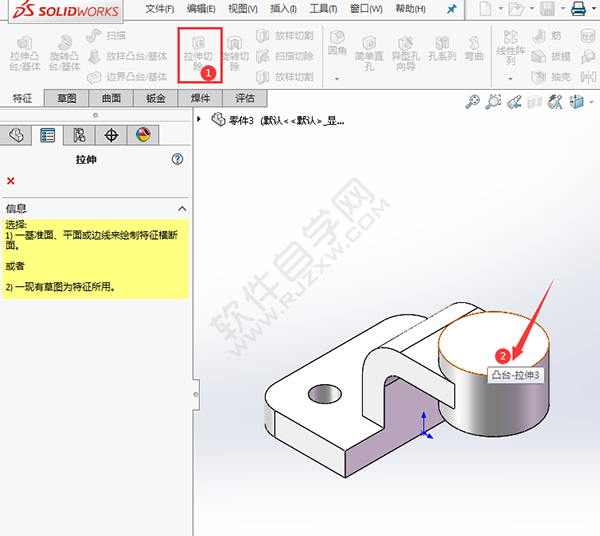Click the wrap icon right of 筋
This screenshot has width=600, height=536.
click(588, 36)
